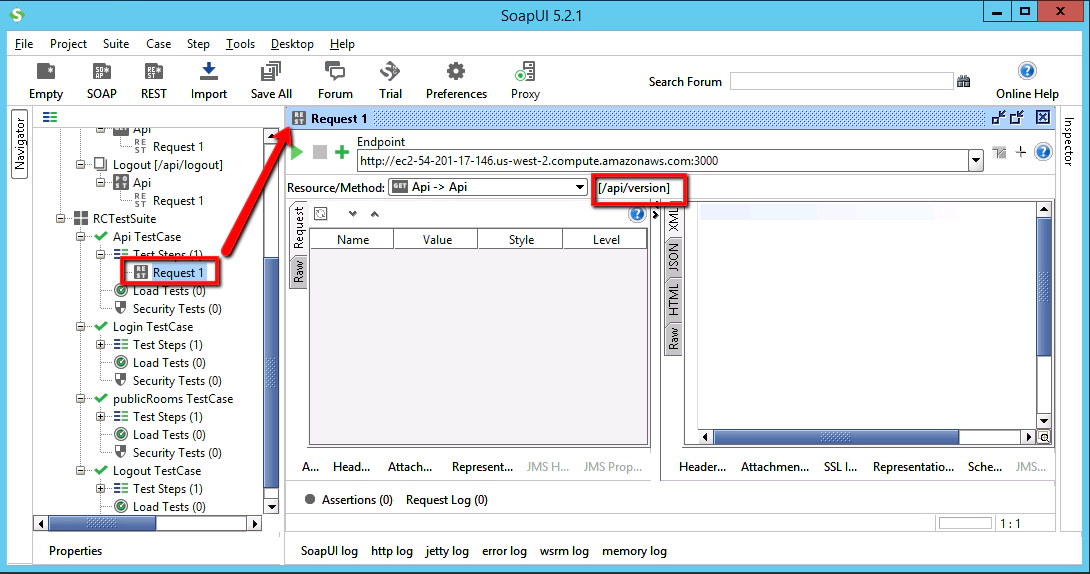Open Properties panel at bottom left

pyautogui.click(x=75, y=551)
